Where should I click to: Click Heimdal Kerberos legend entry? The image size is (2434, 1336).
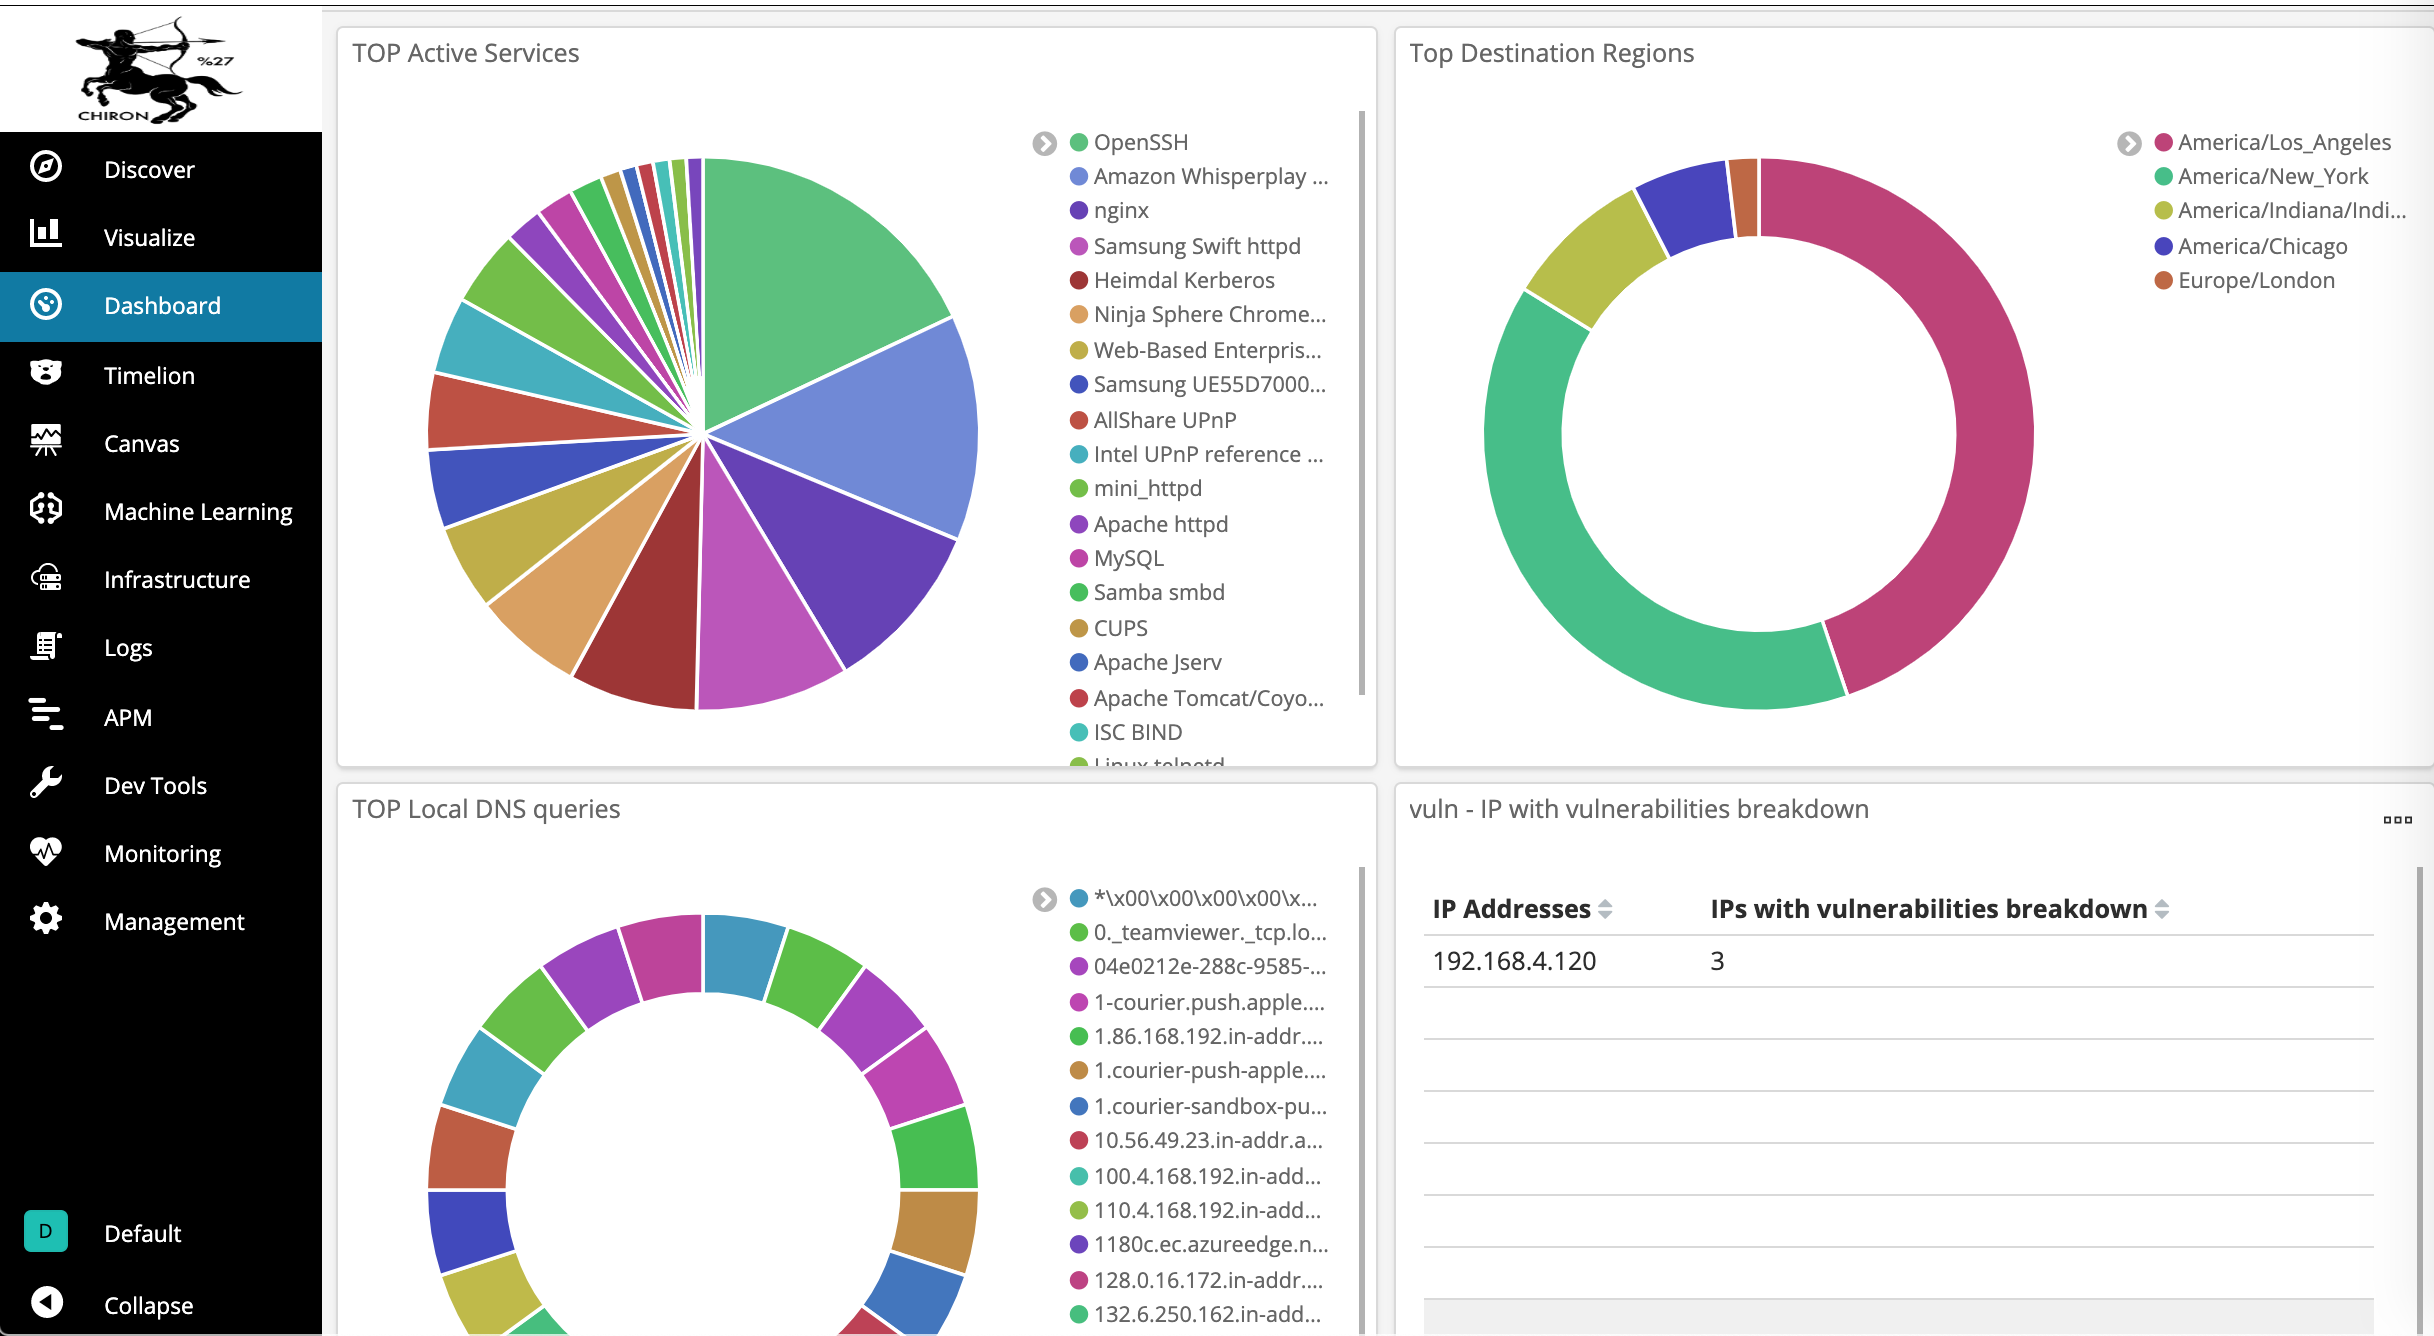tap(1172, 280)
